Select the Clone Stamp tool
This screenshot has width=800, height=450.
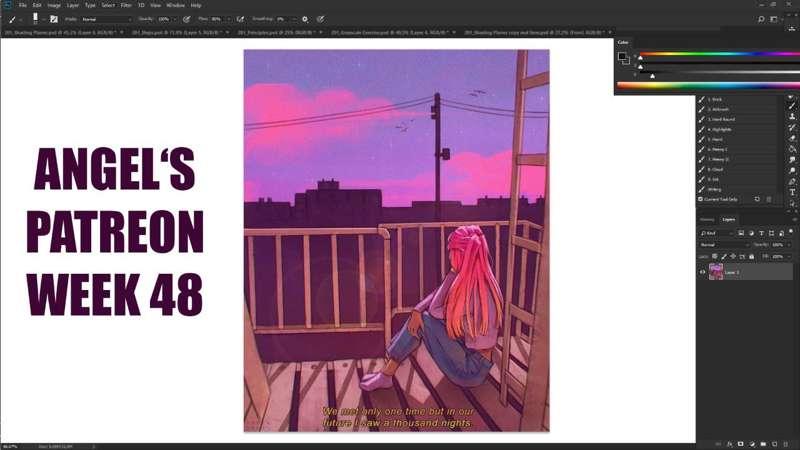[792, 116]
